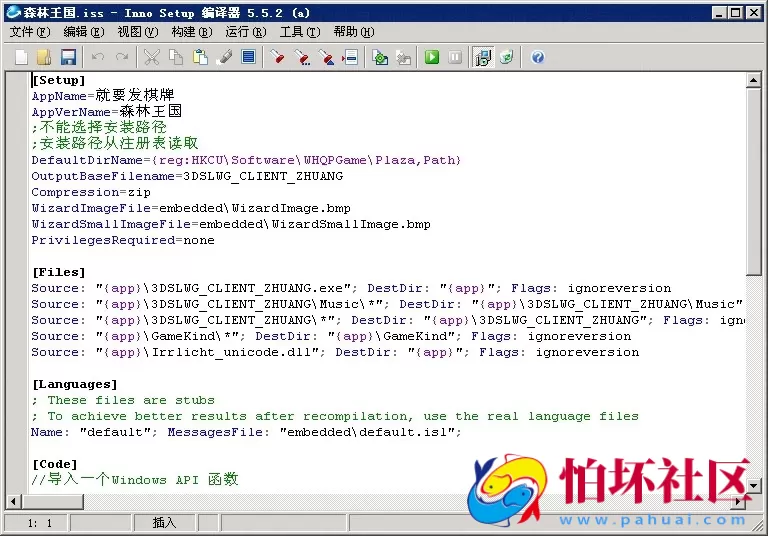Open help with the blue question mark icon

tap(538, 57)
